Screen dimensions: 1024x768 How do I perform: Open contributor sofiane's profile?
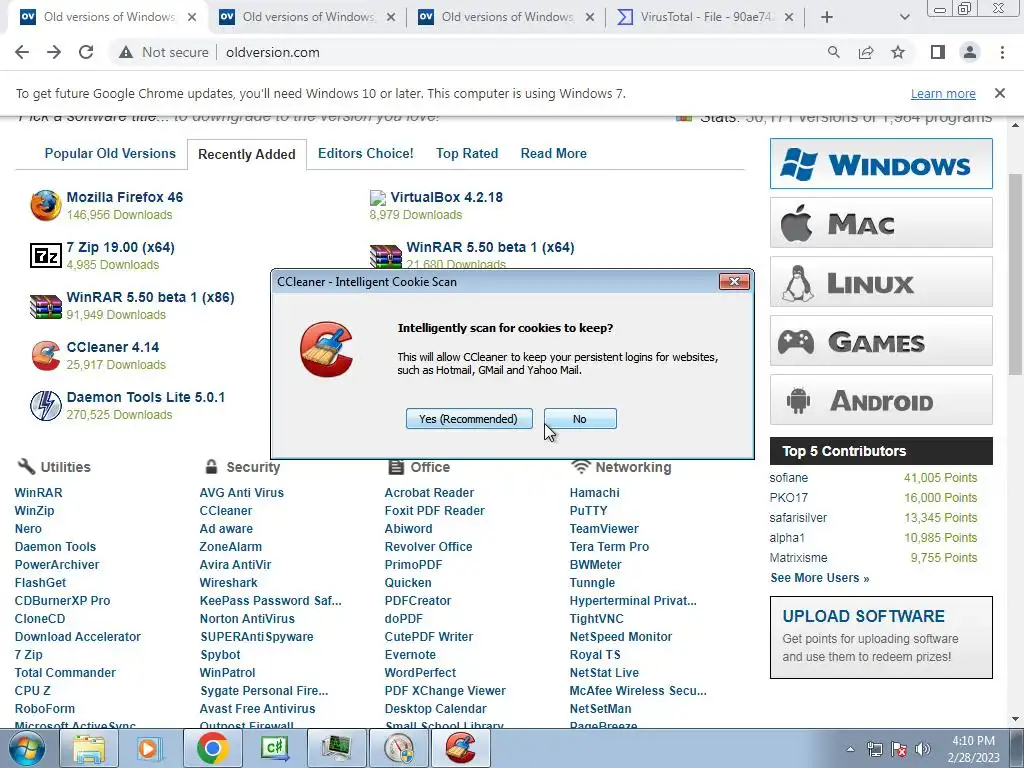click(x=788, y=478)
